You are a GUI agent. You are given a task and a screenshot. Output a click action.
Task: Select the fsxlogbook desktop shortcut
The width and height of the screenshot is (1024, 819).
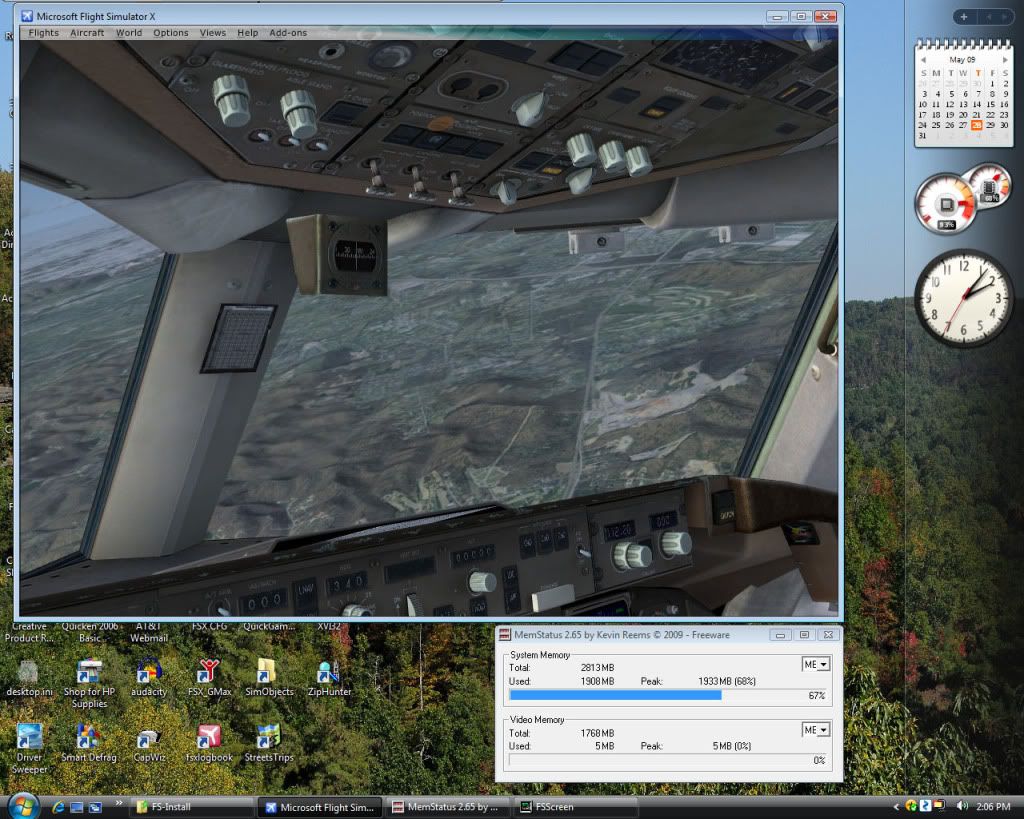coord(209,743)
